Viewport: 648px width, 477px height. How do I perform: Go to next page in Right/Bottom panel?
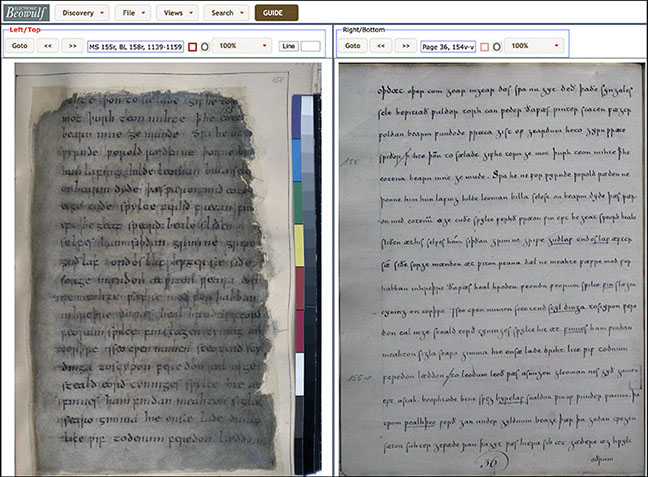tap(406, 46)
